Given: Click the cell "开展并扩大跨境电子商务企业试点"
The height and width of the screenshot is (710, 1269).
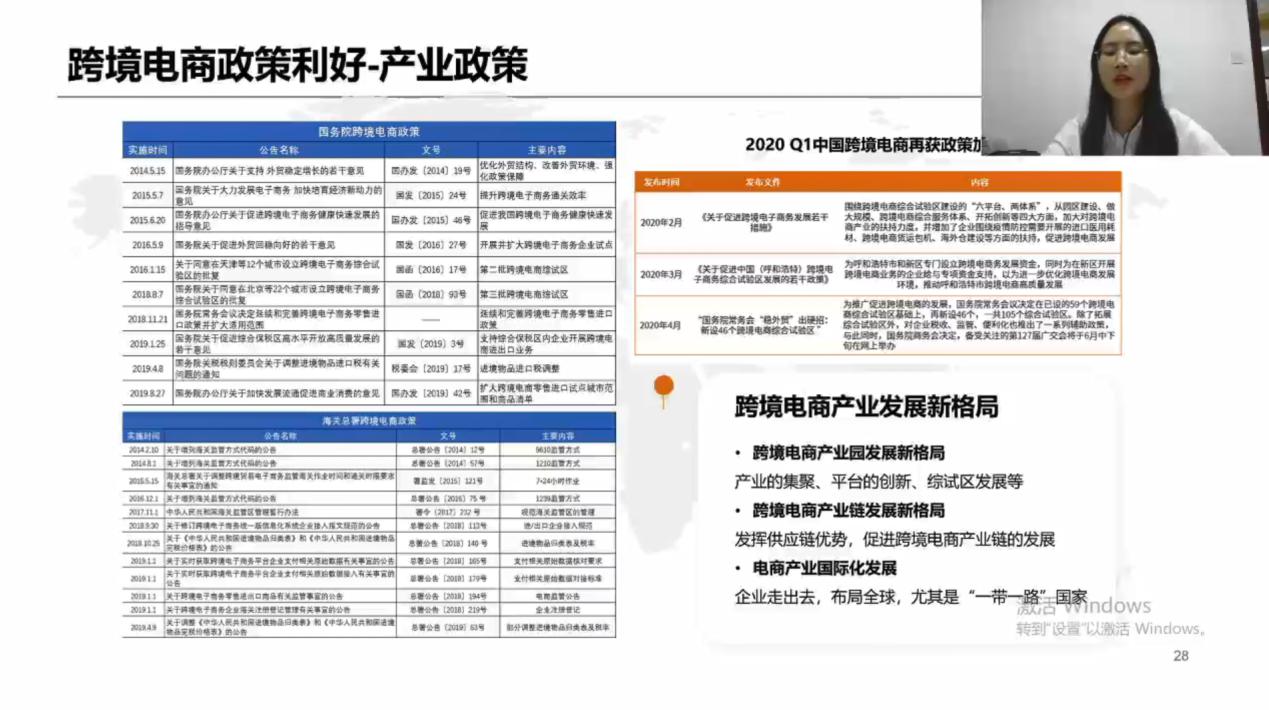Looking at the screenshot, I should (546, 245).
